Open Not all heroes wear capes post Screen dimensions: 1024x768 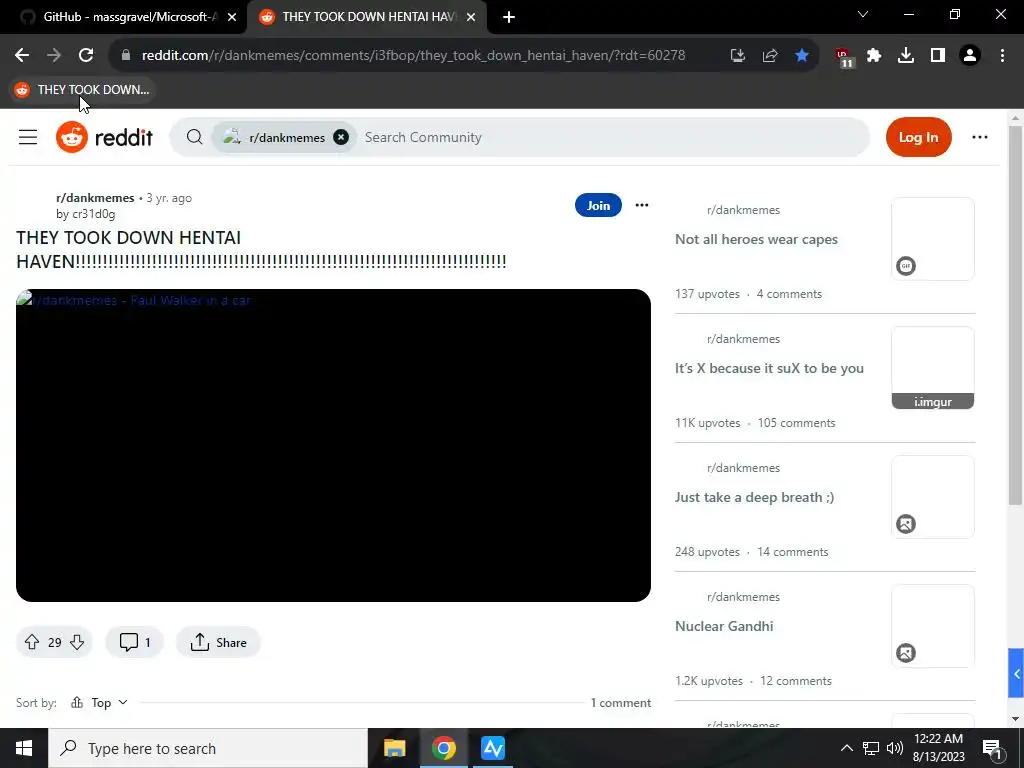tap(756, 240)
